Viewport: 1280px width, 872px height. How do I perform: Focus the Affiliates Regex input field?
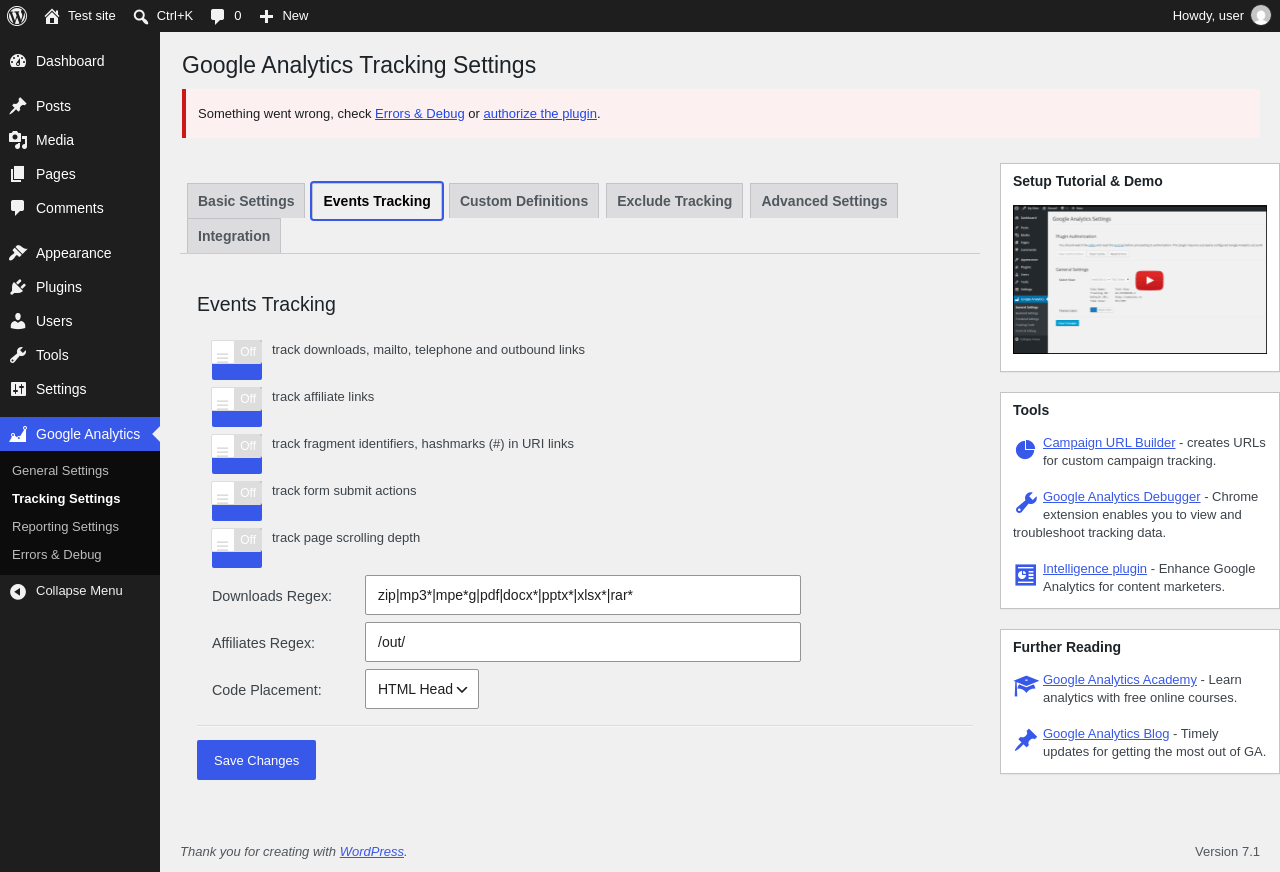pyautogui.click(x=583, y=642)
